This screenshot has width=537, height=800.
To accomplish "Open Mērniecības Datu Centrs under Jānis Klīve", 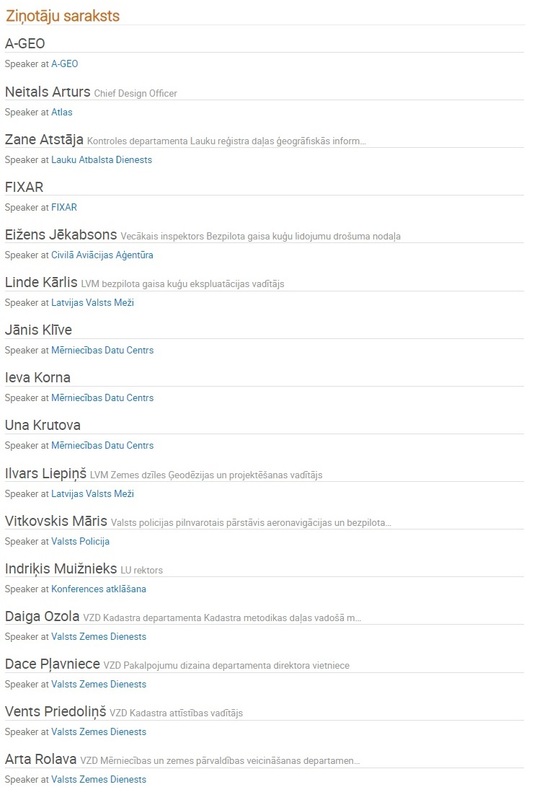I will (x=102, y=350).
